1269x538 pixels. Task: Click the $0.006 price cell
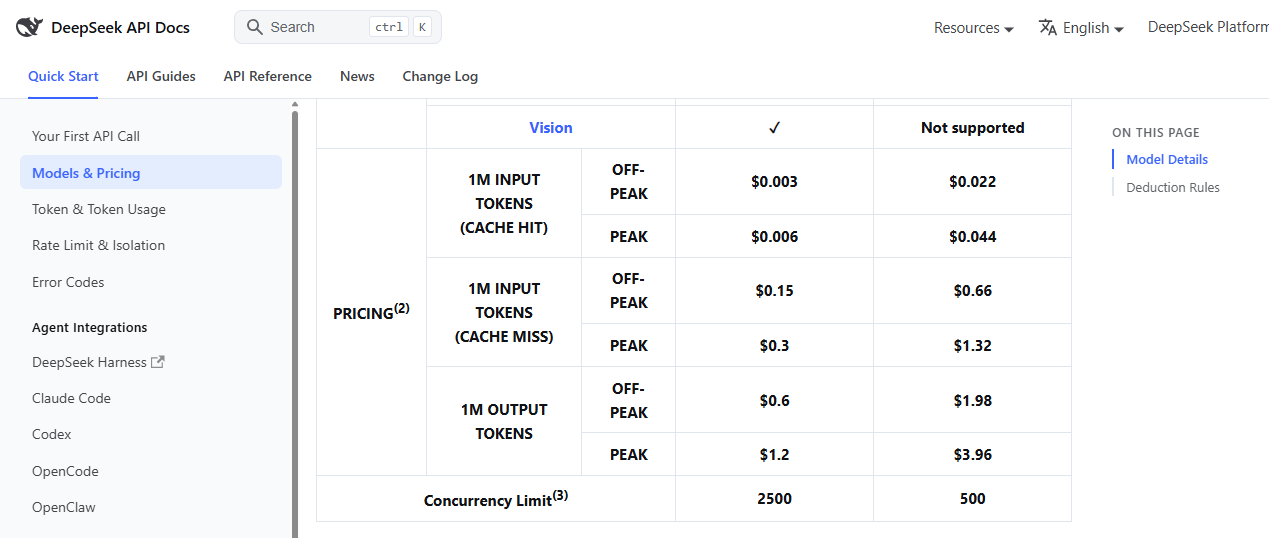pyautogui.click(x=775, y=237)
